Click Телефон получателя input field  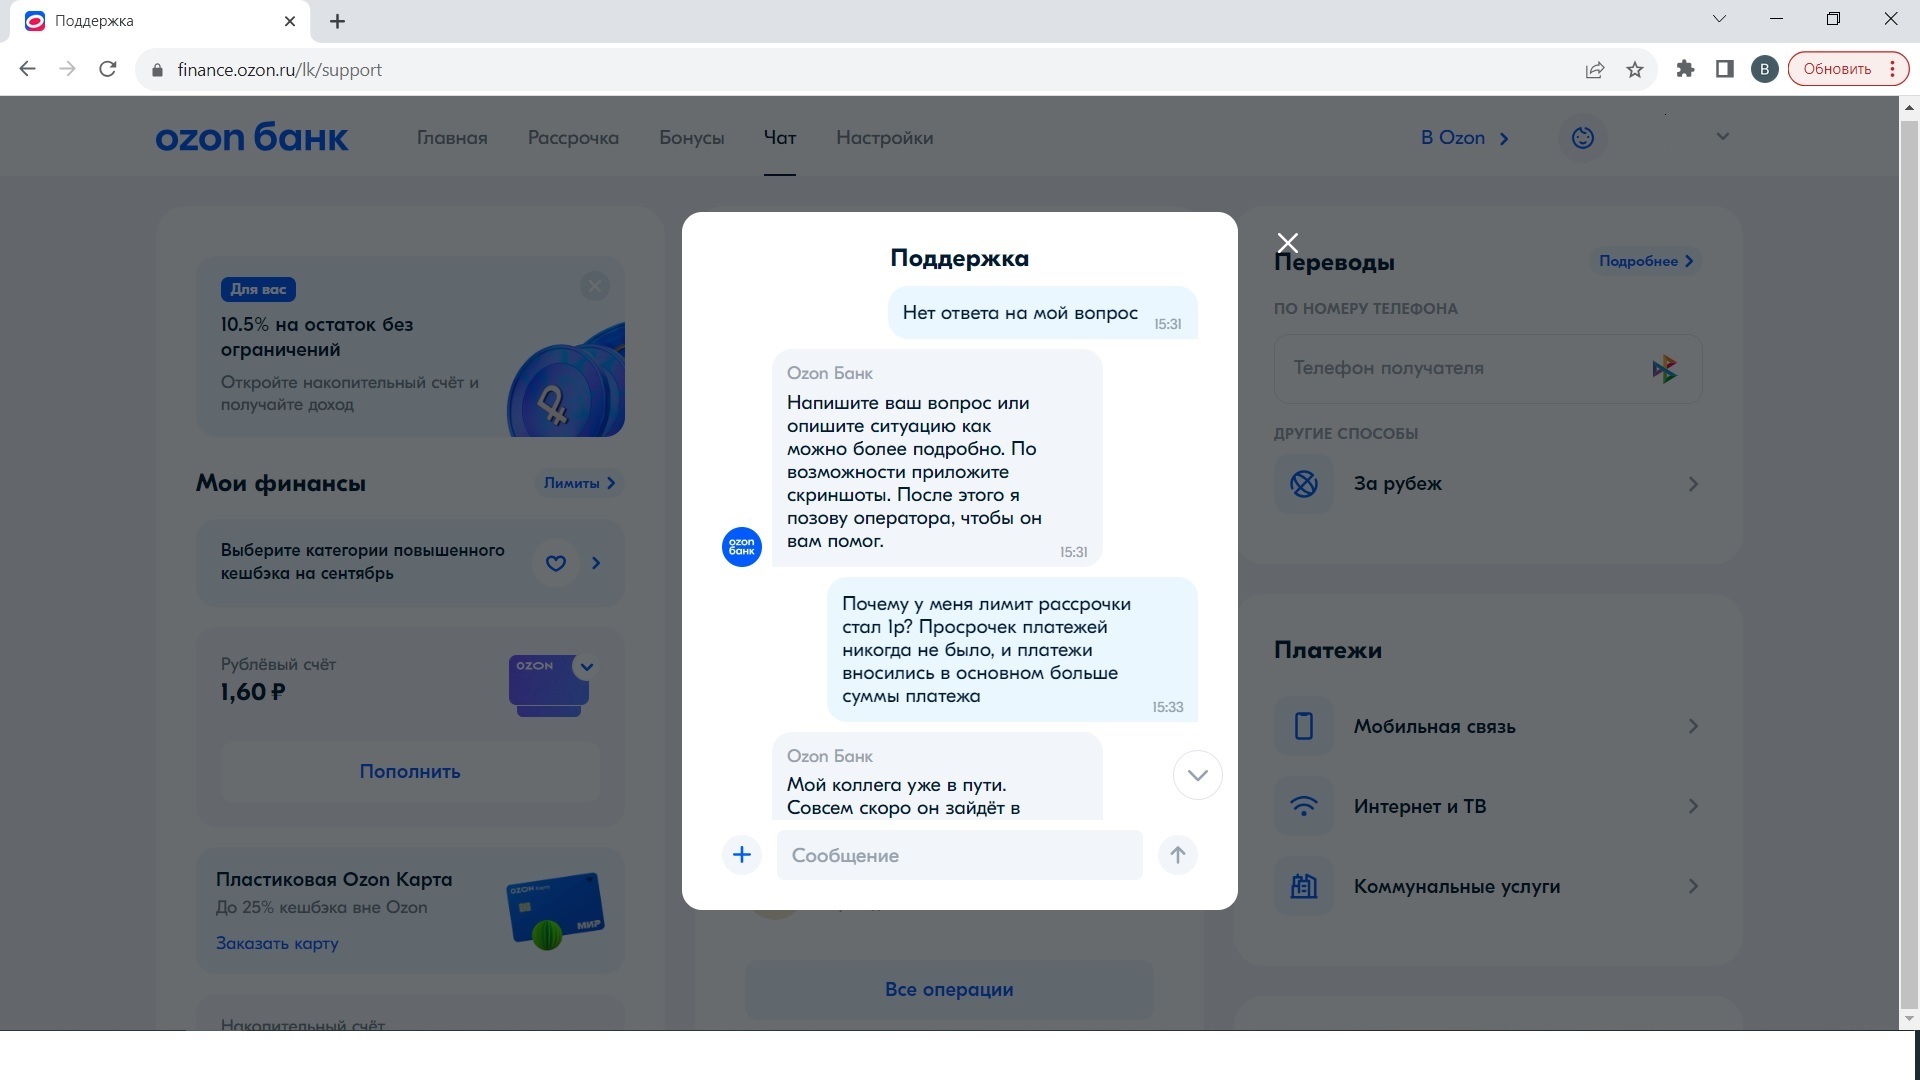click(x=1488, y=369)
